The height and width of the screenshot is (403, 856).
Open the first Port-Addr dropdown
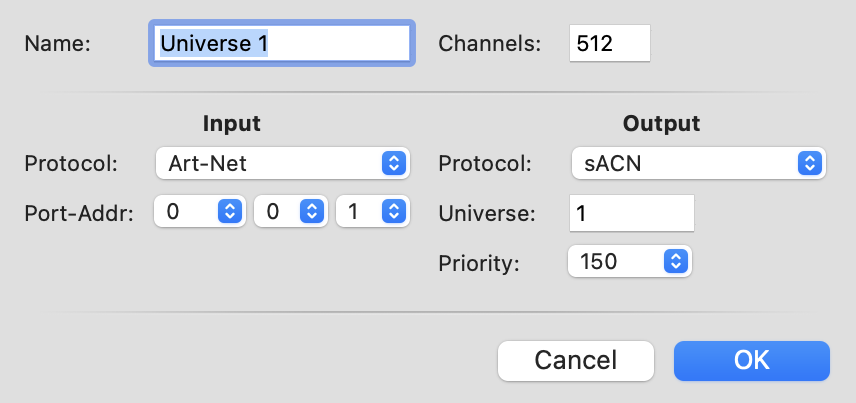(200, 211)
